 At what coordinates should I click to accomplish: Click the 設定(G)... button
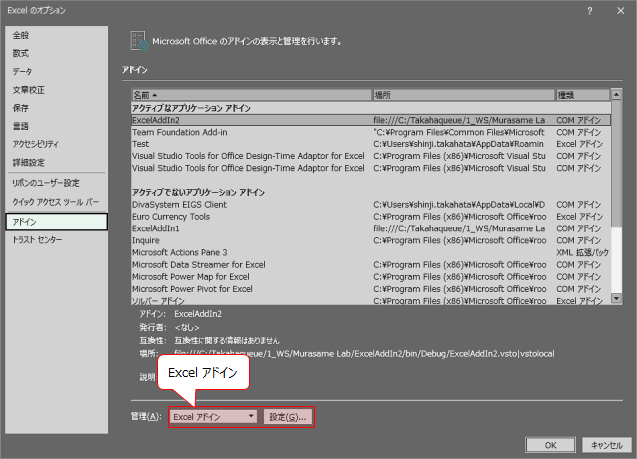288,417
